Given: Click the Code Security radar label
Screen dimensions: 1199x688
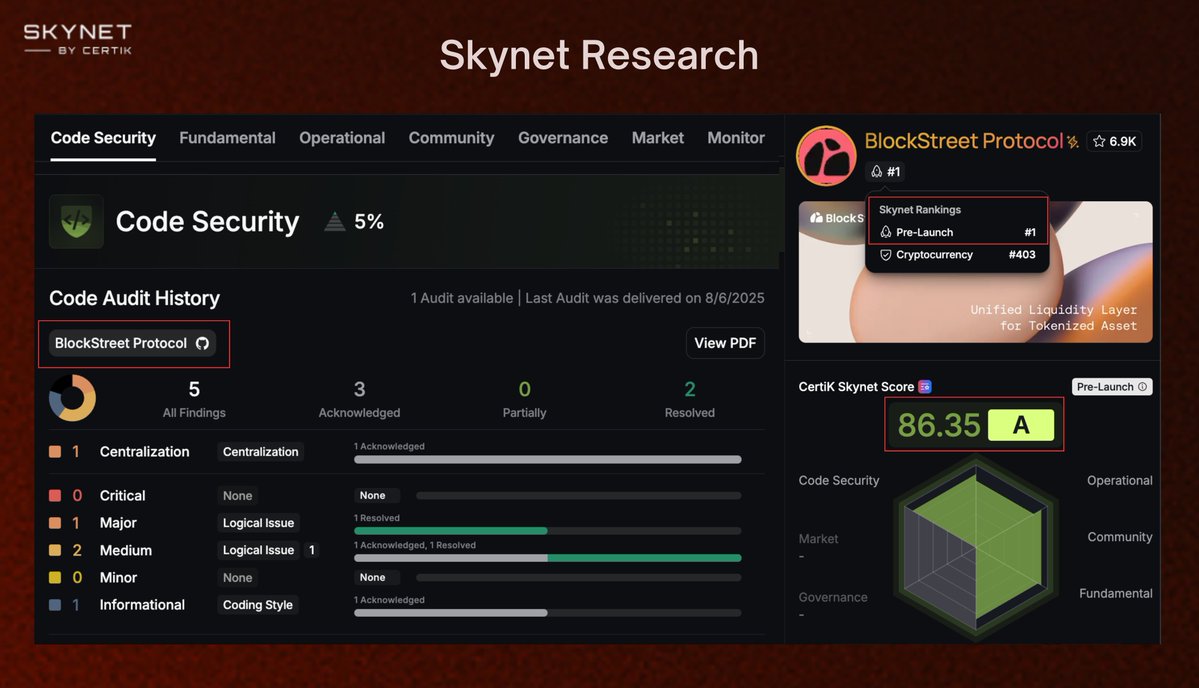Looking at the screenshot, I should [839, 481].
